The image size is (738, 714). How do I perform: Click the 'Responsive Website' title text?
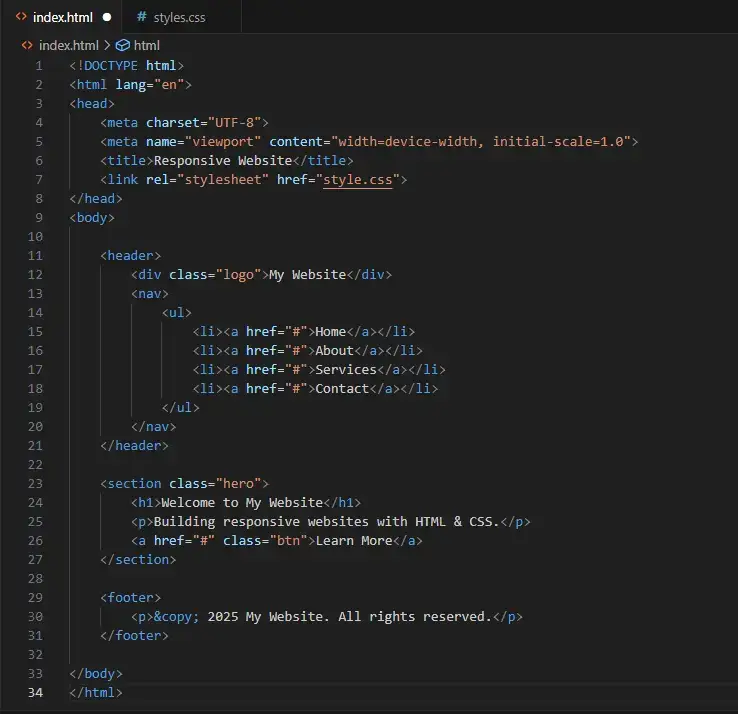(223, 160)
